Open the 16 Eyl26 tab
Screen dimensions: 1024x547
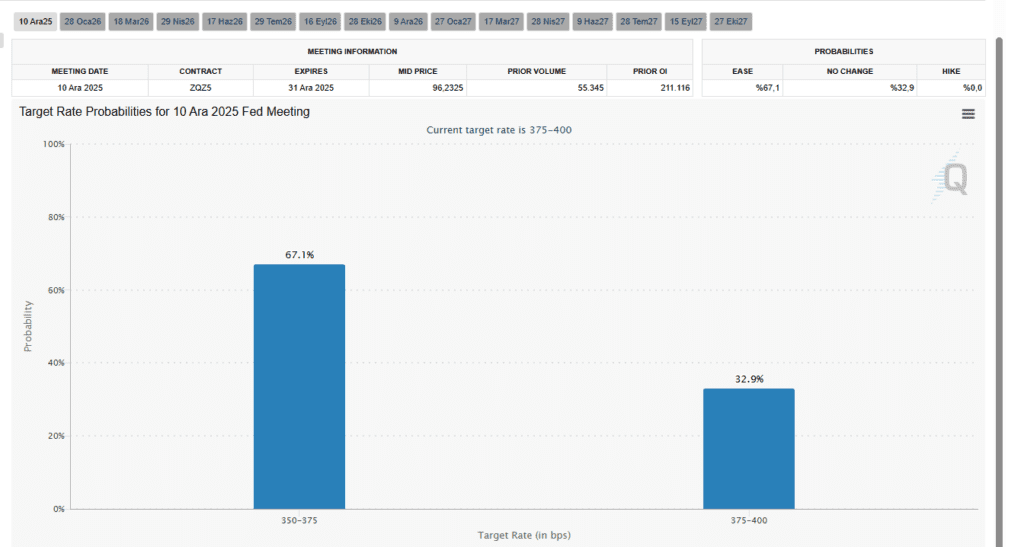[320, 21]
